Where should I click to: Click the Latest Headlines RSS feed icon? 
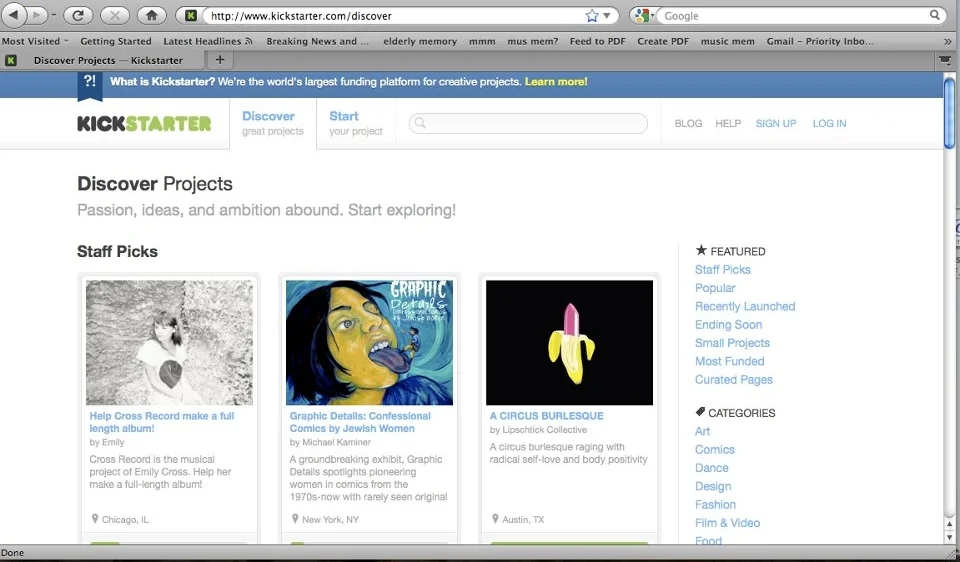[x=249, y=41]
